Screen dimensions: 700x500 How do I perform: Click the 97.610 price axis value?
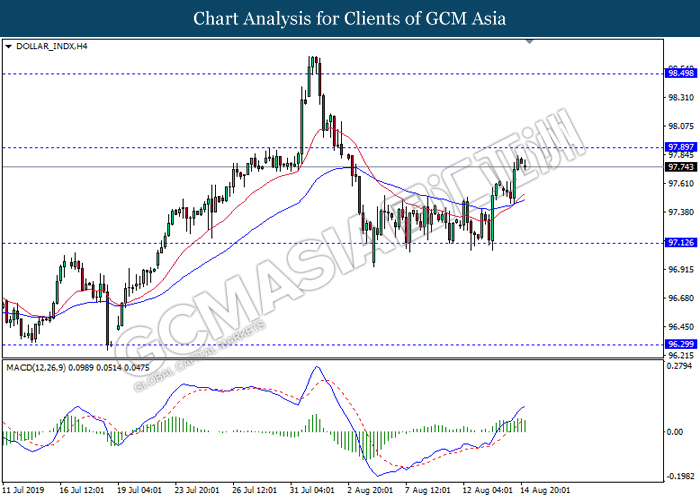click(x=680, y=183)
